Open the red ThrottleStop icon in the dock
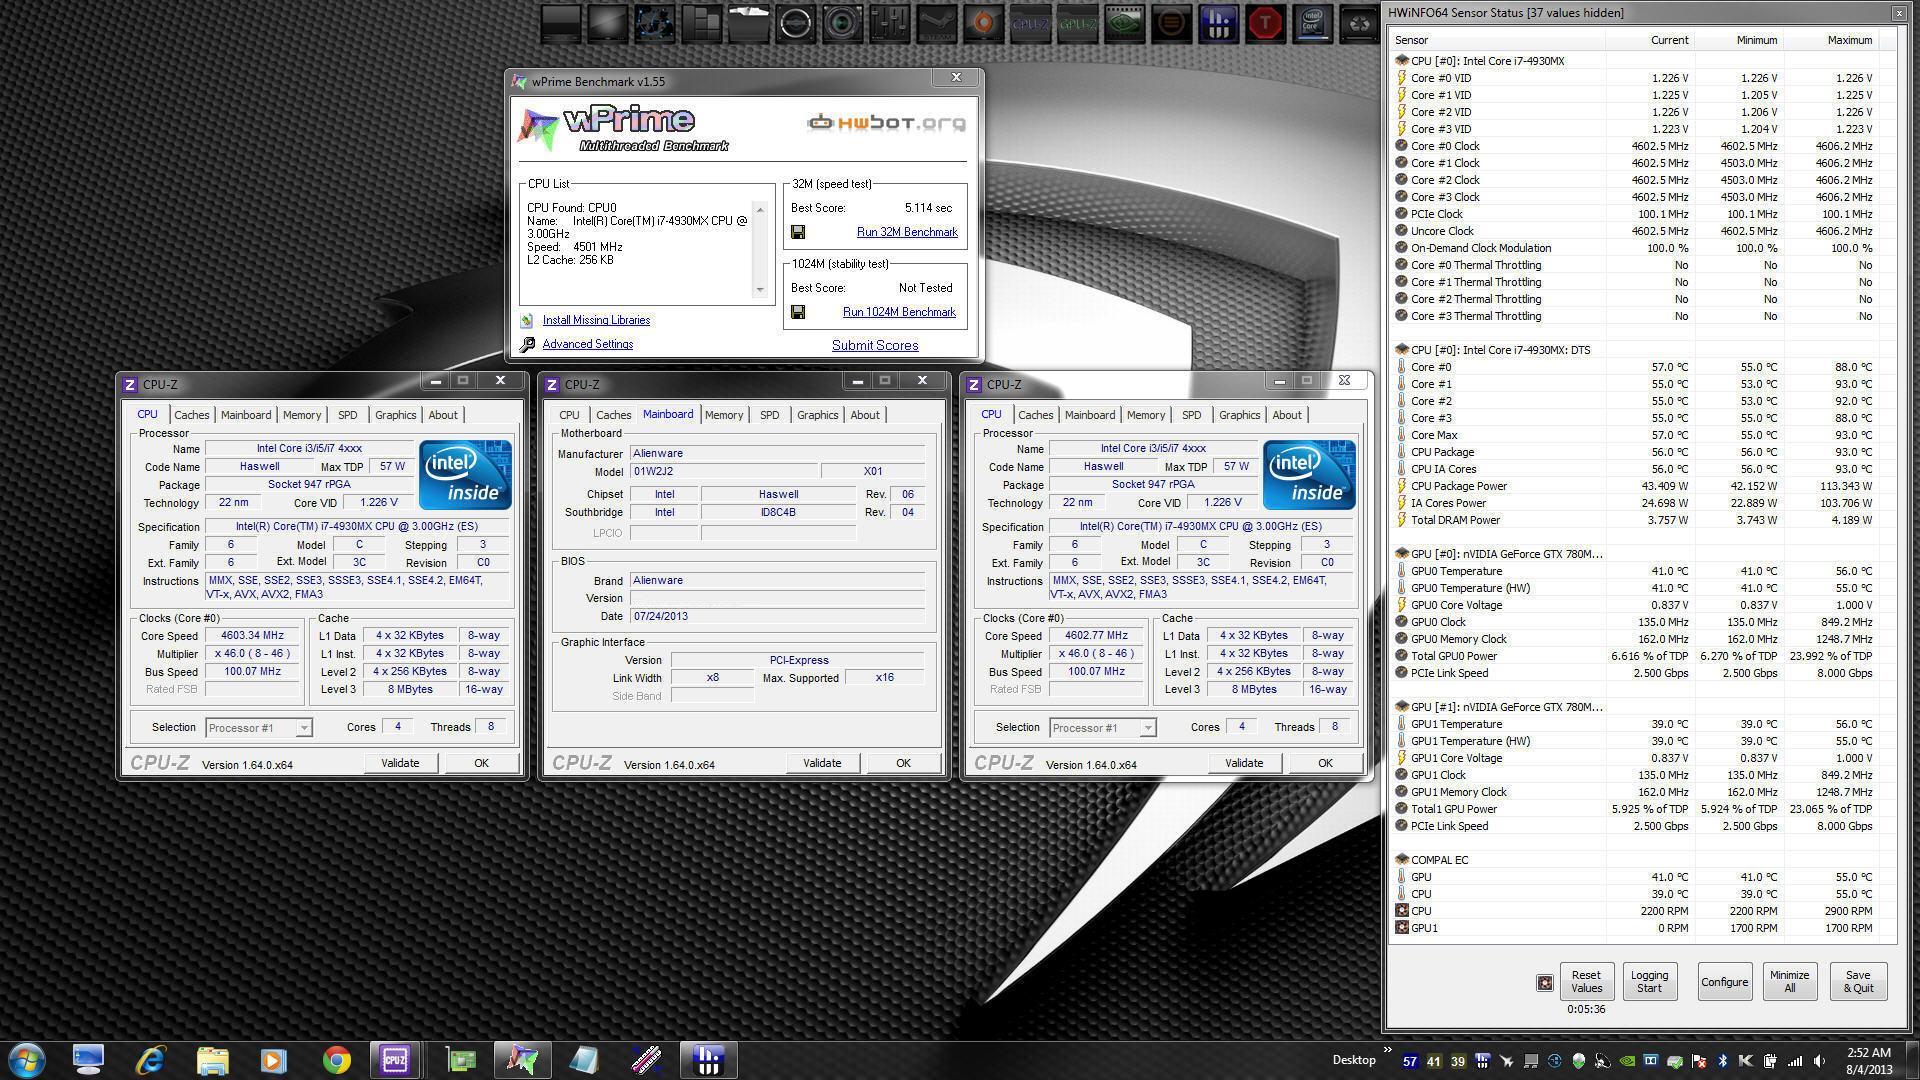Screen dimensions: 1920x1080 1265,24
